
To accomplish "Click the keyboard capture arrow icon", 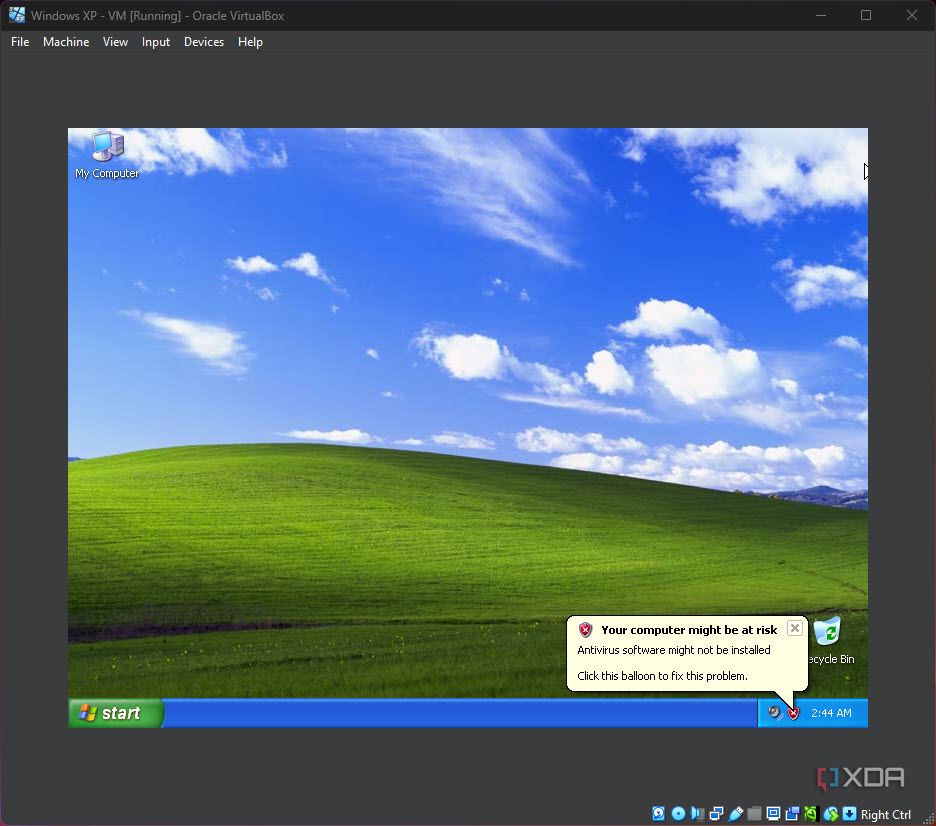I will [x=849, y=813].
